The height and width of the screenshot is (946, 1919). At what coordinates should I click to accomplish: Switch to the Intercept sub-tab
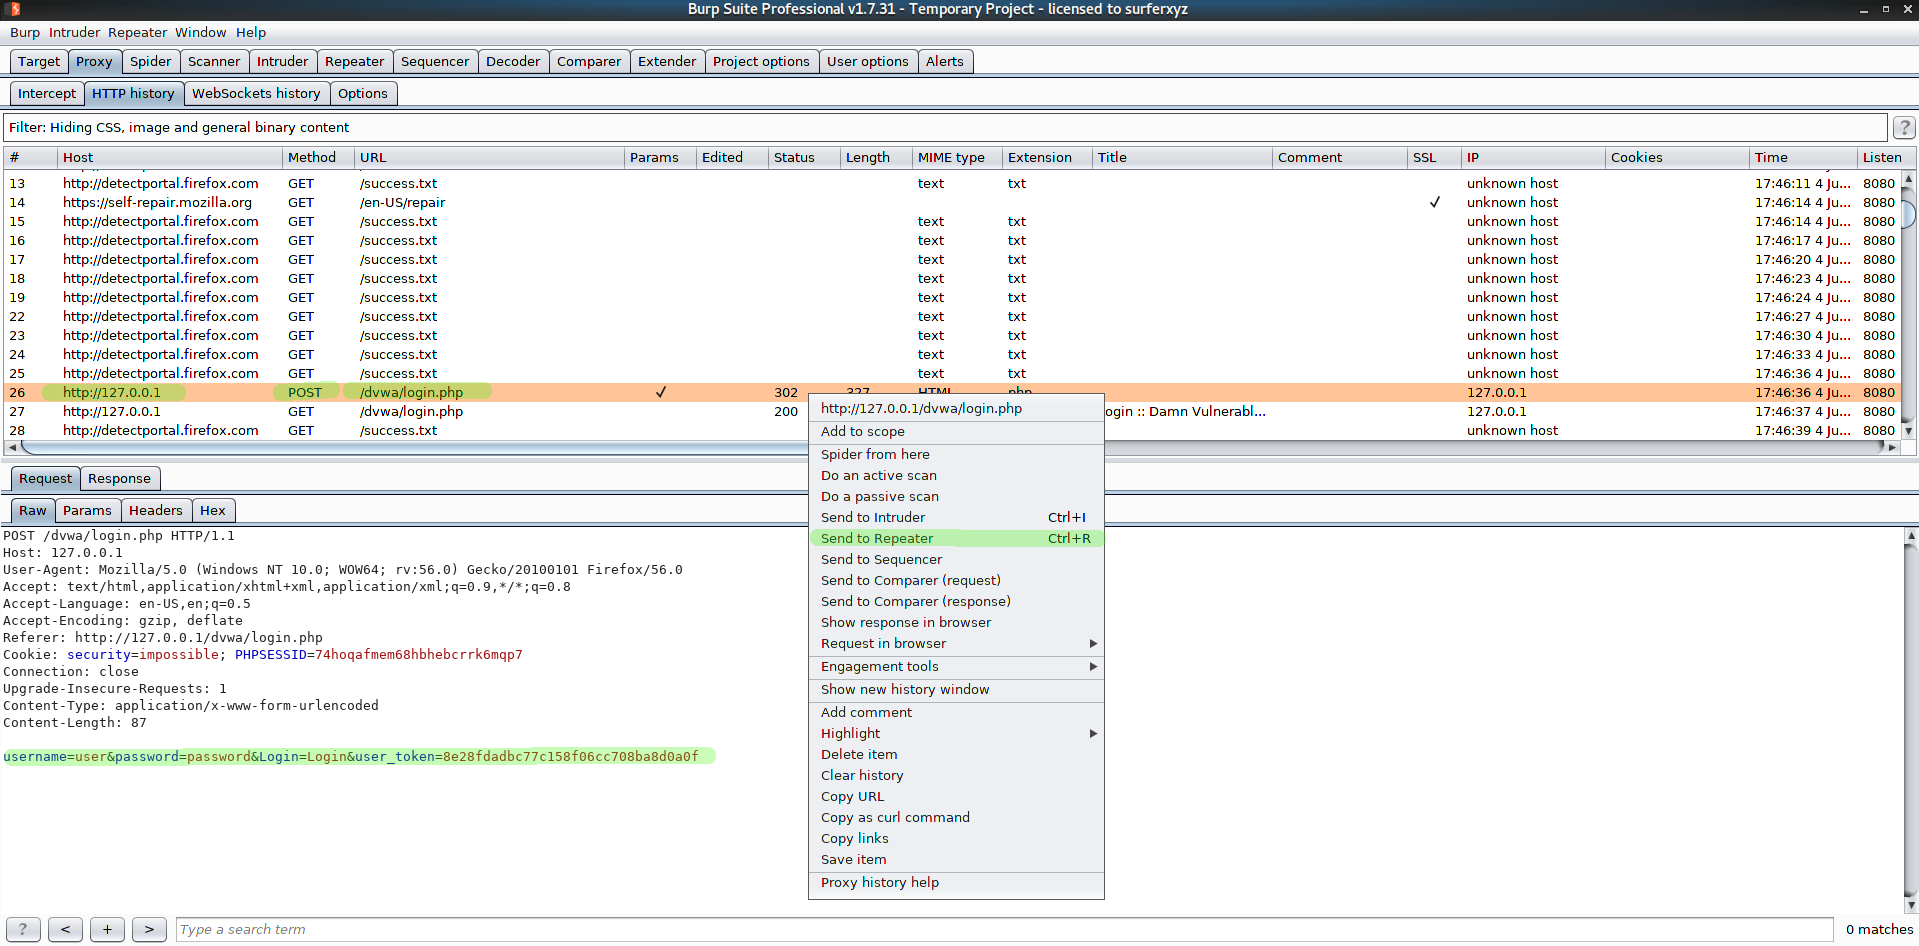[x=47, y=93]
